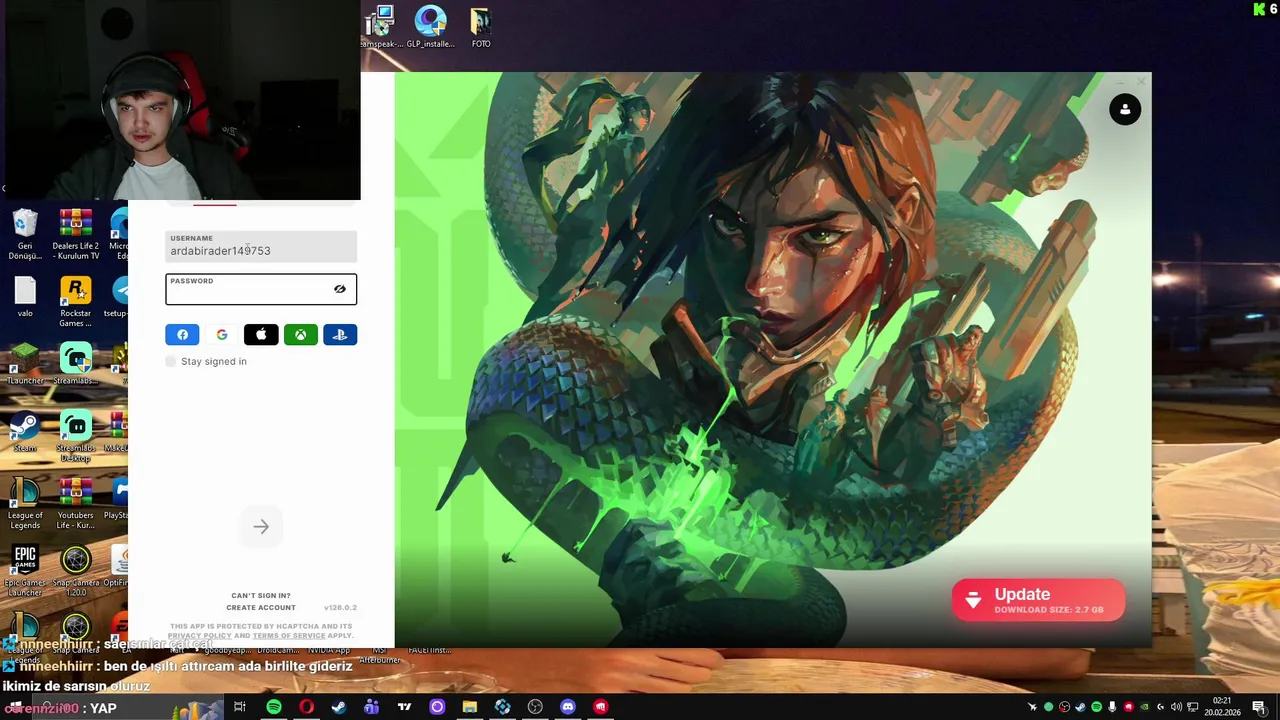Viewport: 1280px width, 720px height.
Task: Launch Streamlabs installer desktop shortcut
Action: [x=76, y=365]
